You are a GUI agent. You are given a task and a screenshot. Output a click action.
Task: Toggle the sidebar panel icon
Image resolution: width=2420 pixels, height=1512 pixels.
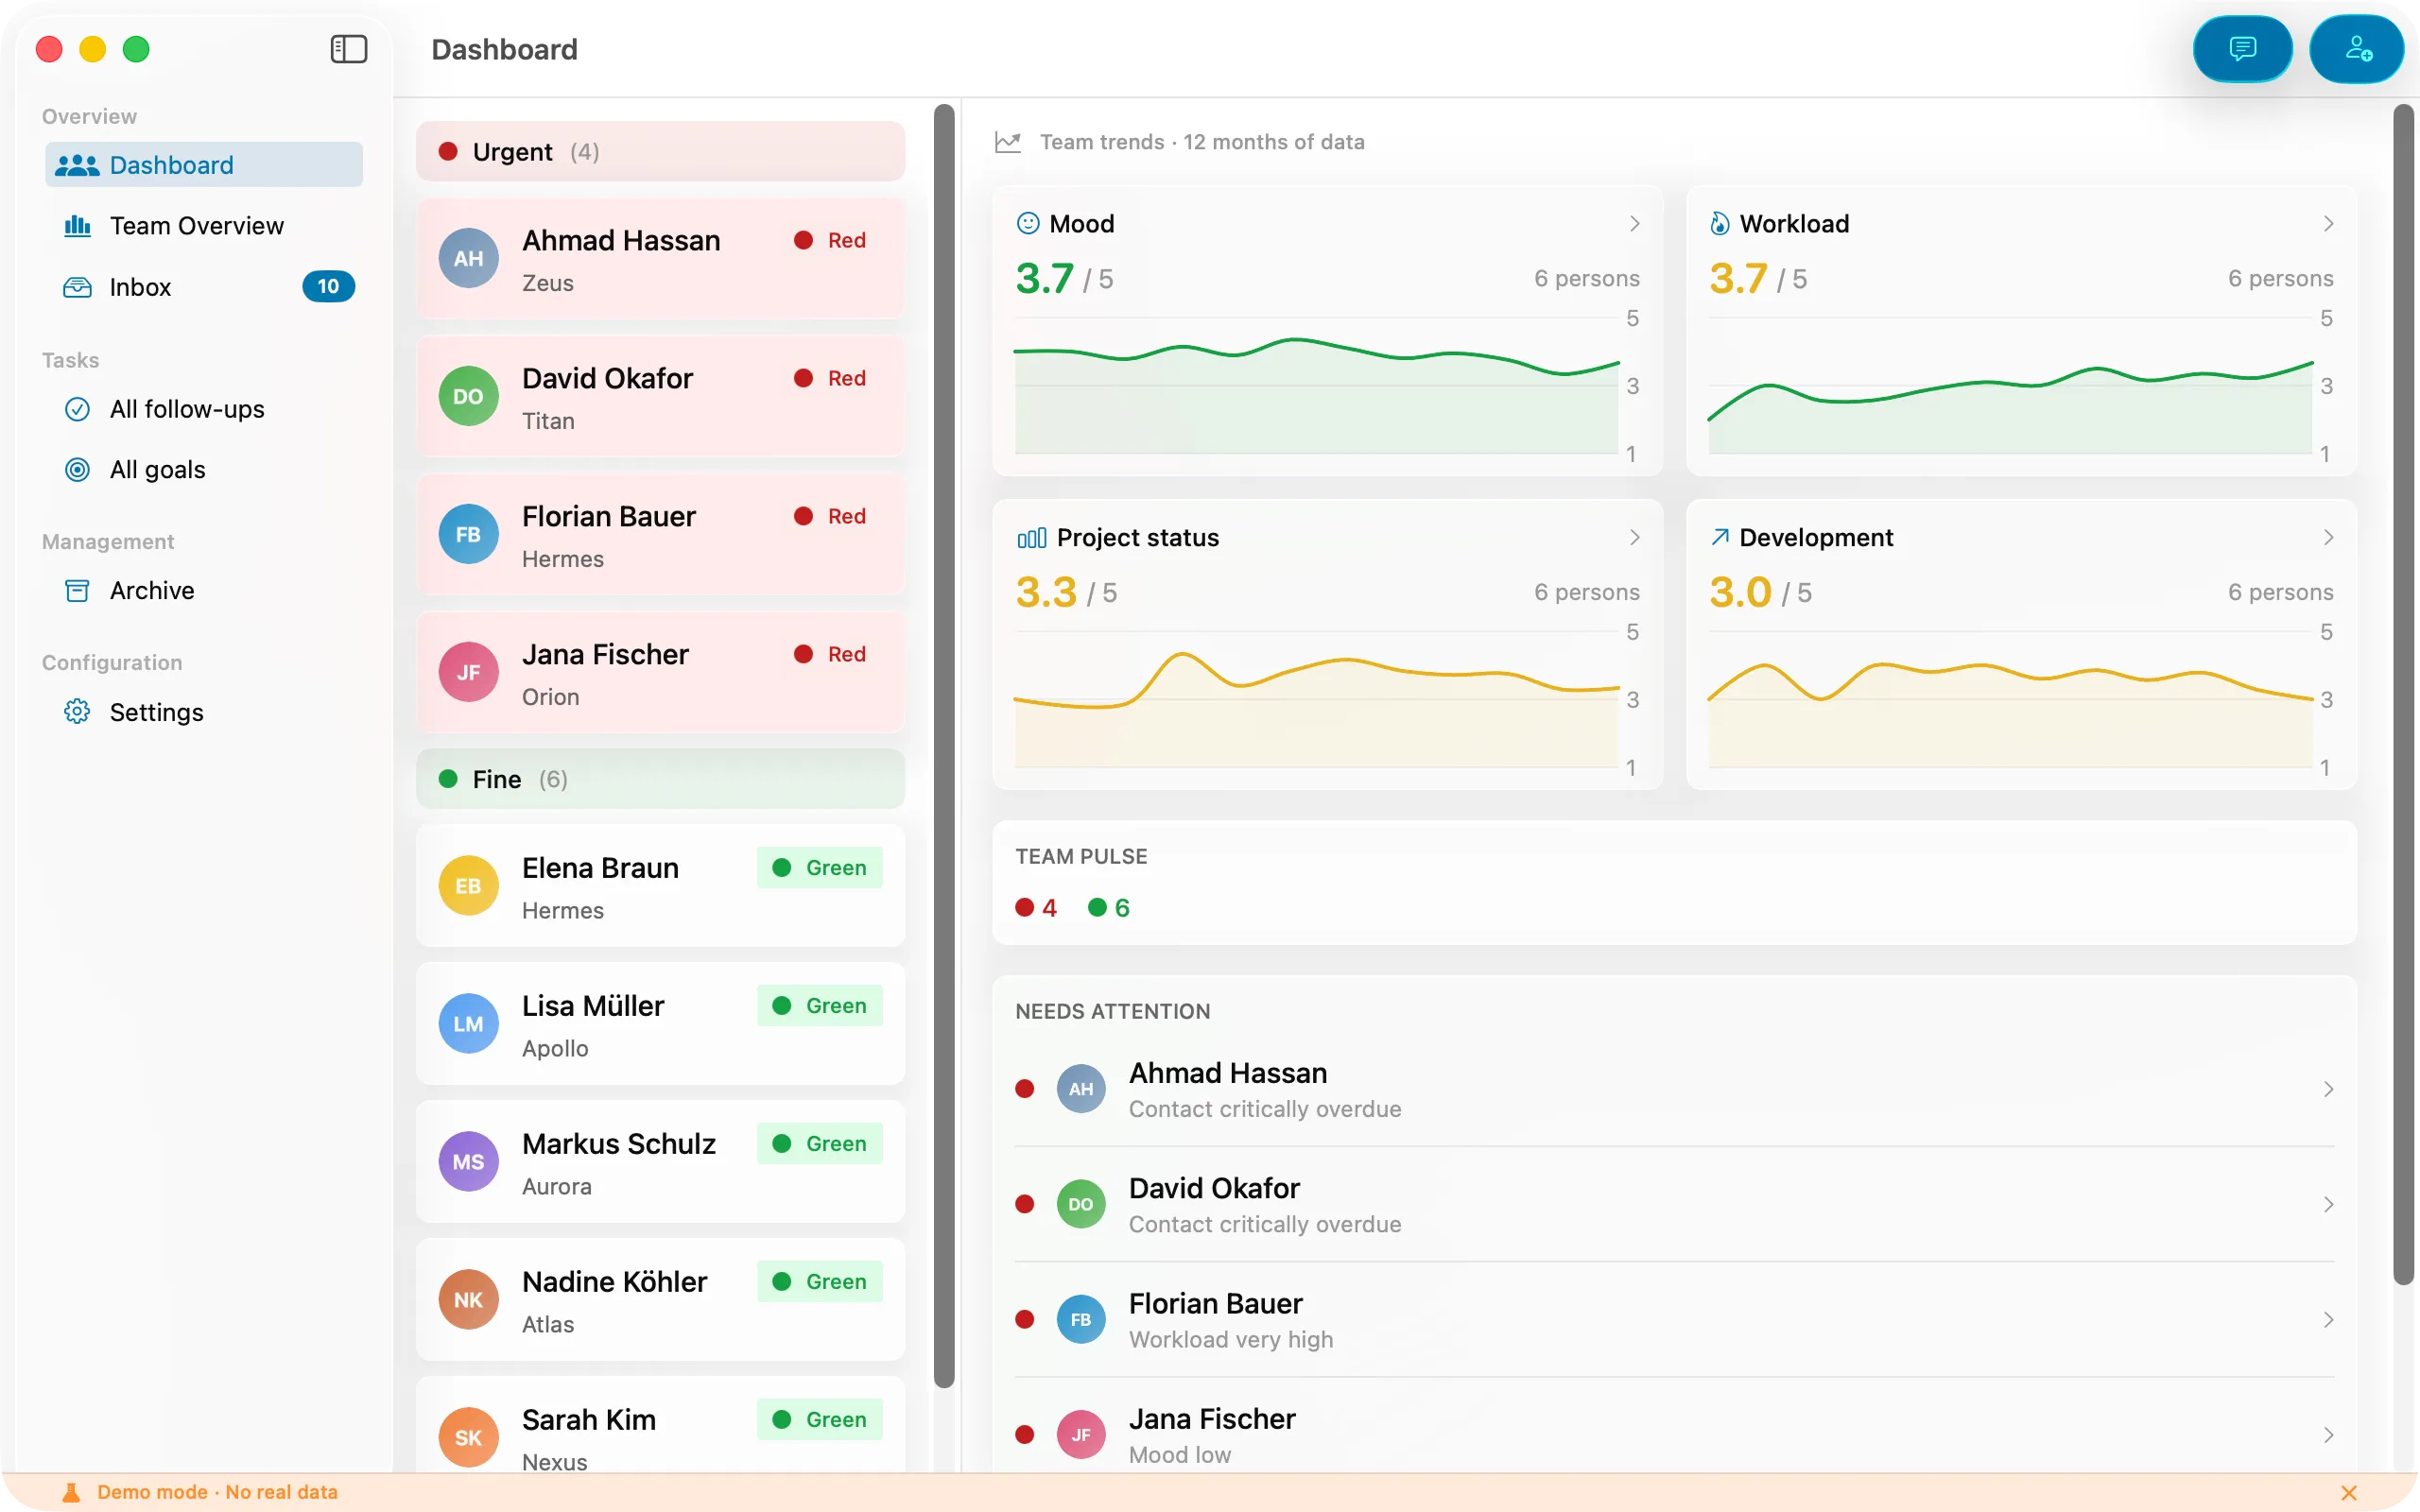[349, 49]
